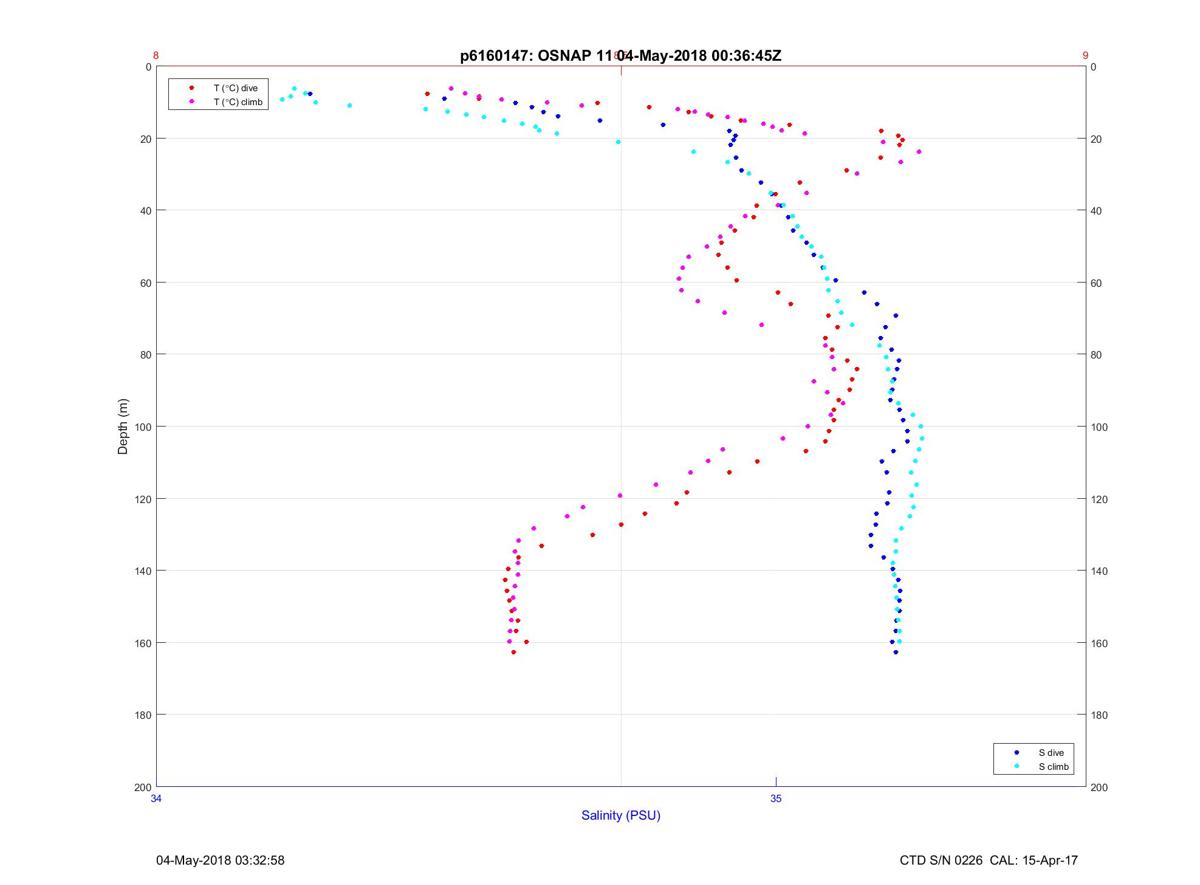
Task: Click the right-axis depth tick '140'
Action: click(x=1100, y=571)
